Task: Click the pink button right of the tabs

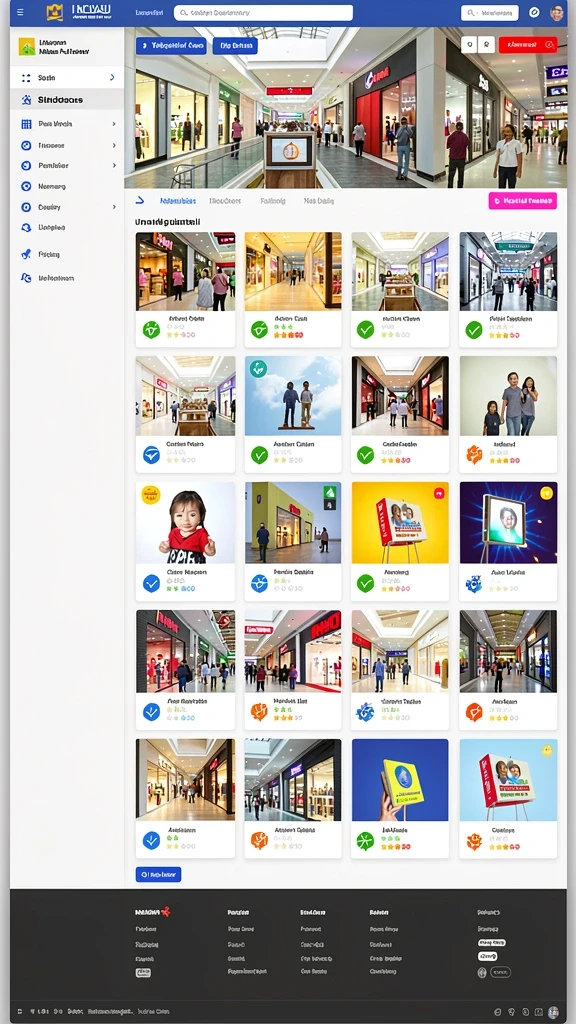Action: click(x=522, y=201)
